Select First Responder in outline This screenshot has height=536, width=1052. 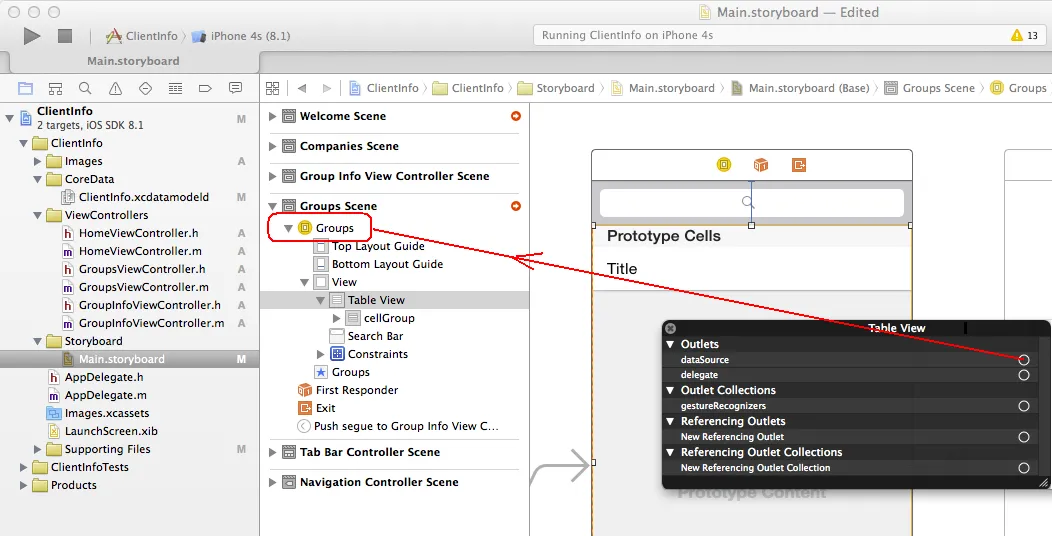(x=348, y=390)
